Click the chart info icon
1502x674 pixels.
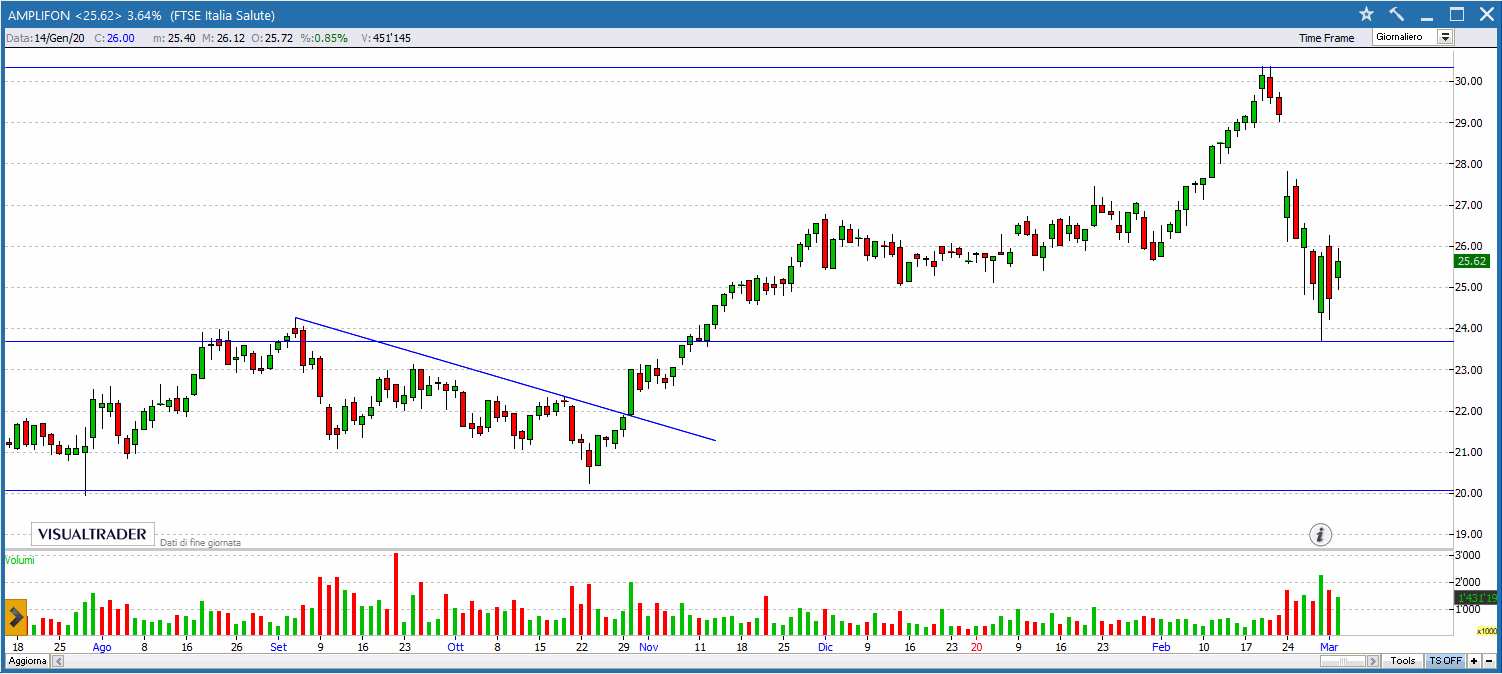point(1320,535)
